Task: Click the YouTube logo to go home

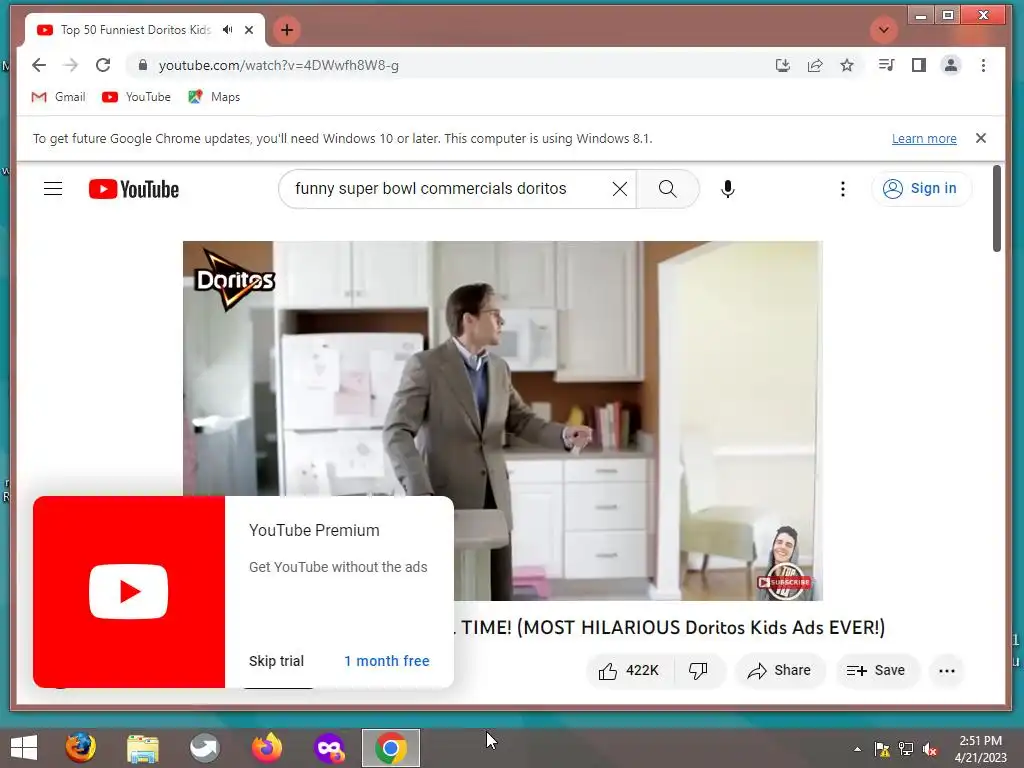Action: point(134,189)
